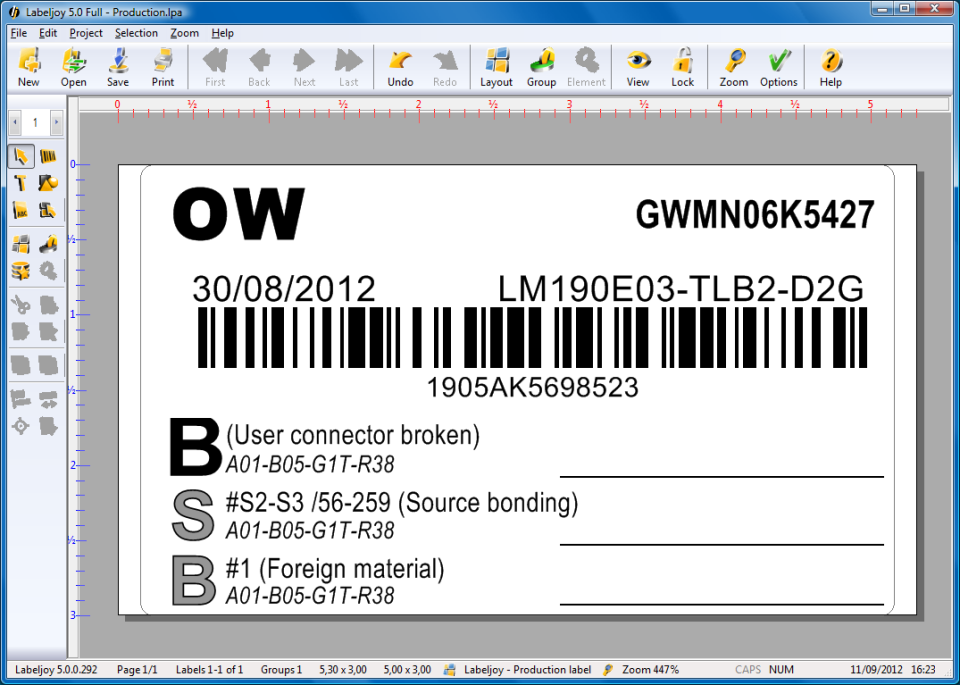
Task: Click the page number field showing 1
Action: (36, 122)
